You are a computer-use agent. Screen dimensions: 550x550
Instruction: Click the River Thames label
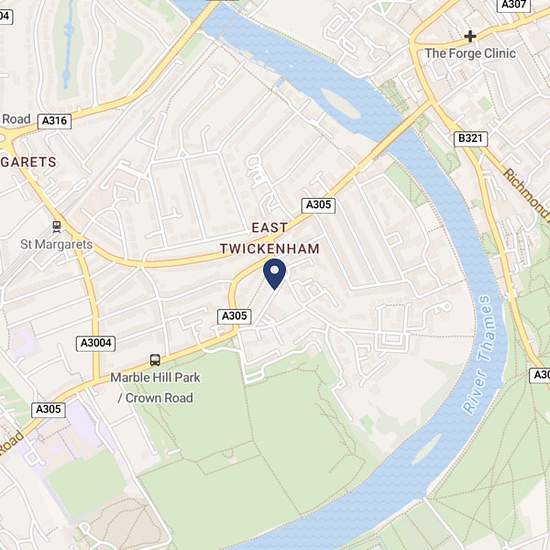[x=477, y=354]
